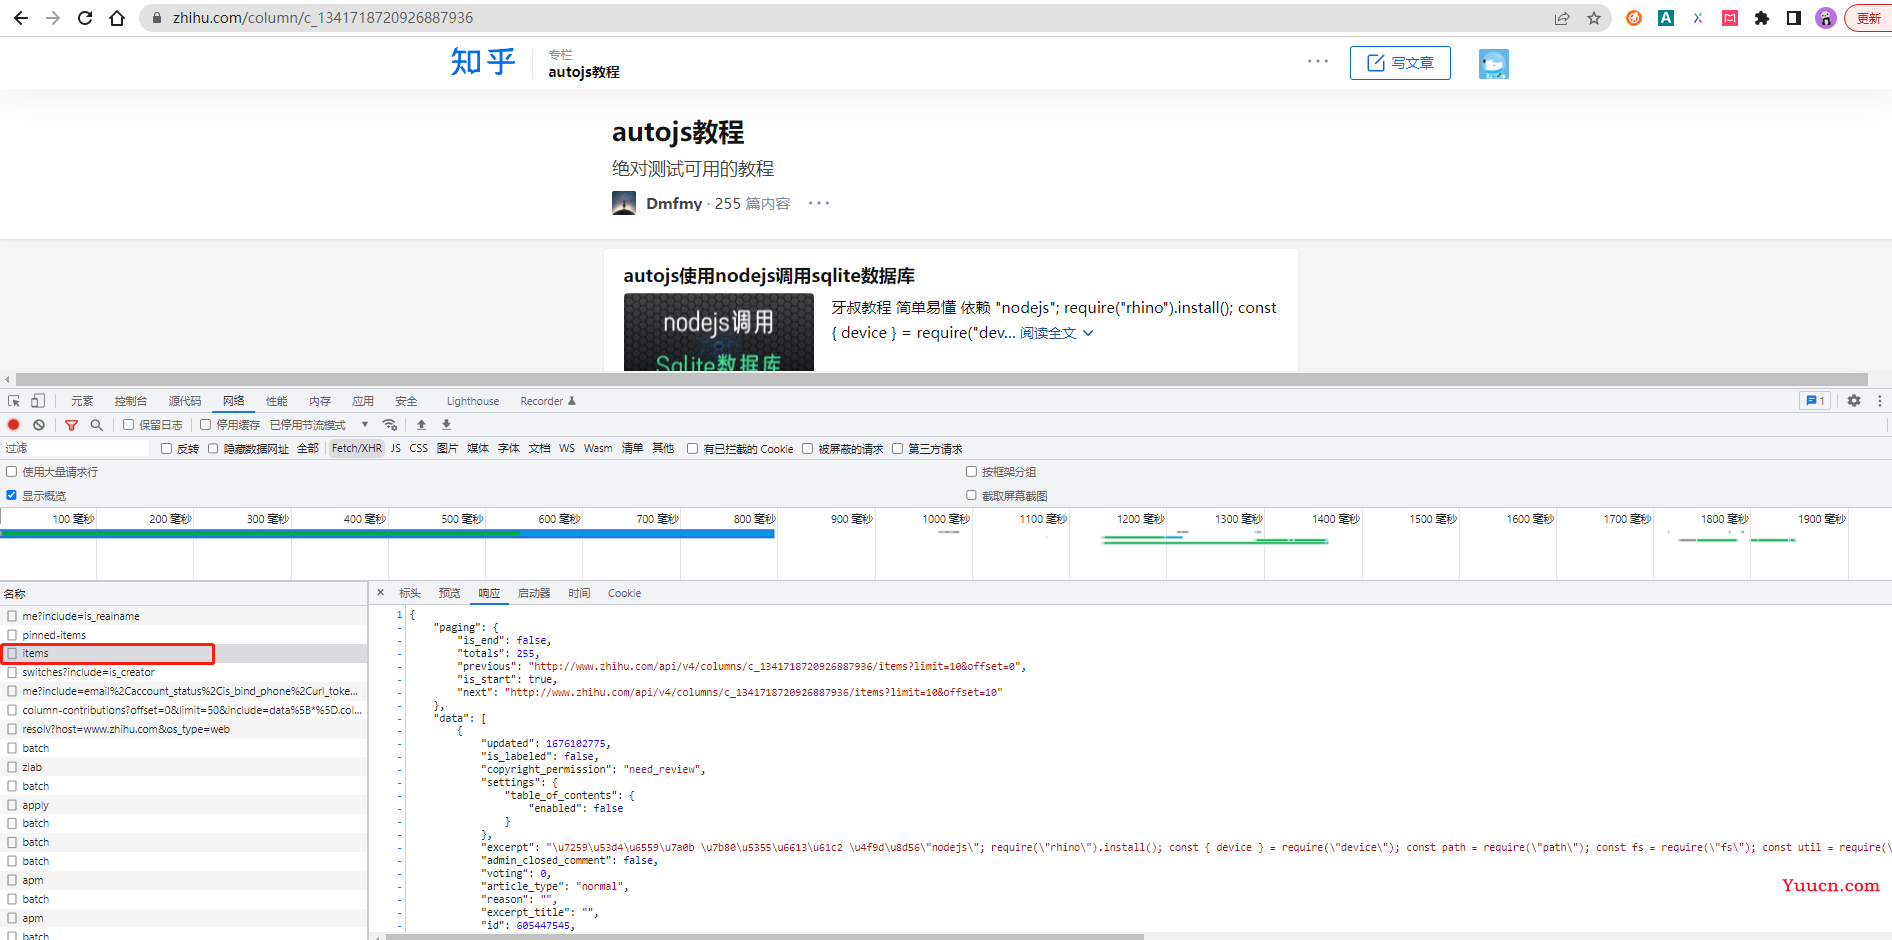
Task: Click the 过滤 filter text input
Action: [76, 449]
